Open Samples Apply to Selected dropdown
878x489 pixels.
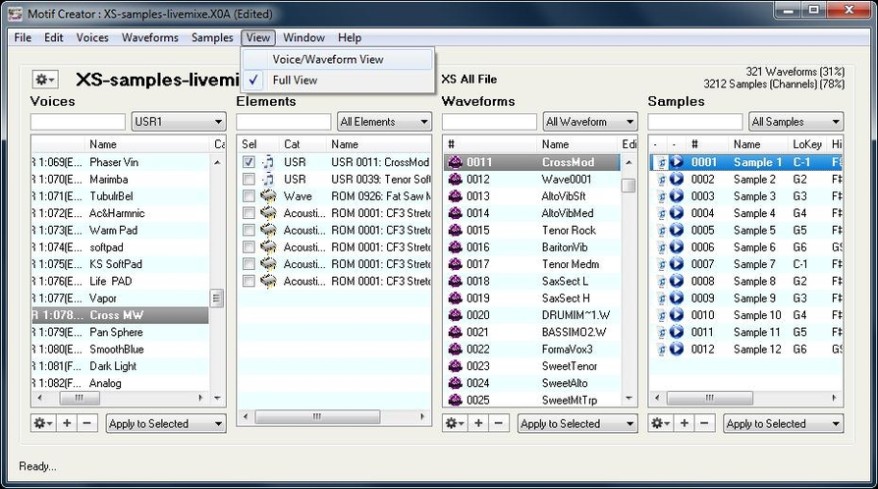coord(783,423)
